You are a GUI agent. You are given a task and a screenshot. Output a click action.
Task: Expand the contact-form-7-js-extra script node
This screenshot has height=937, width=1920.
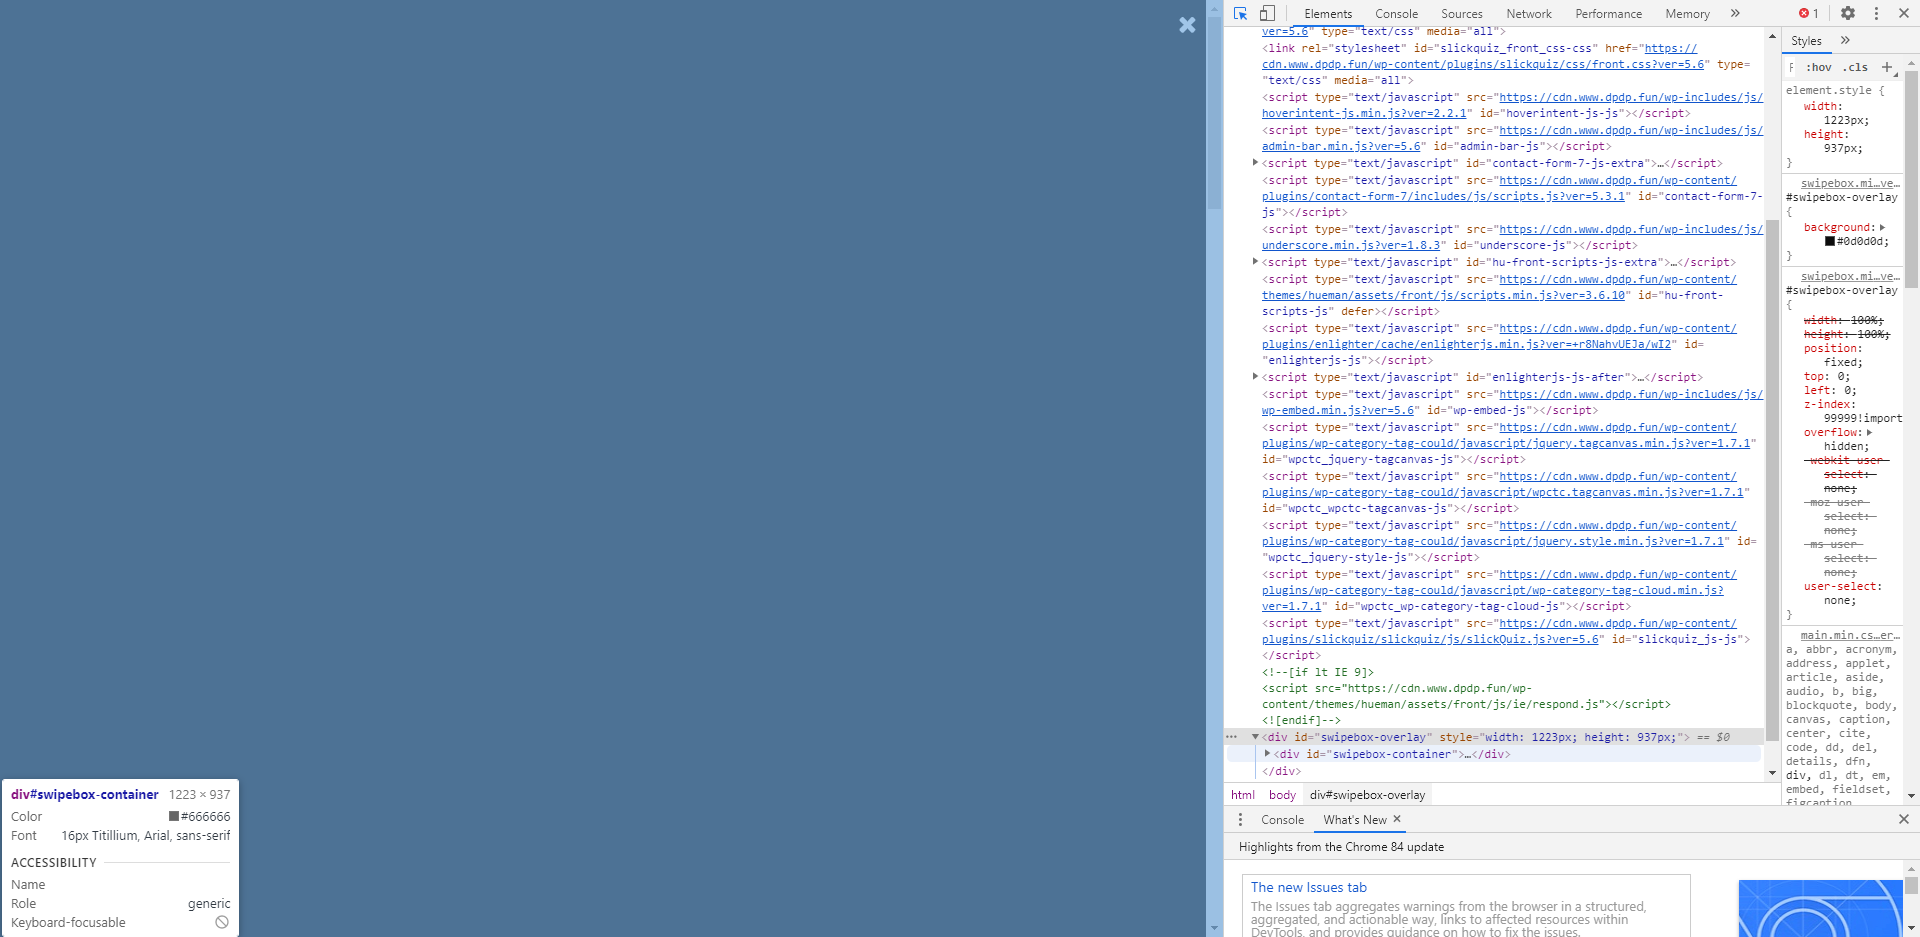coord(1255,162)
